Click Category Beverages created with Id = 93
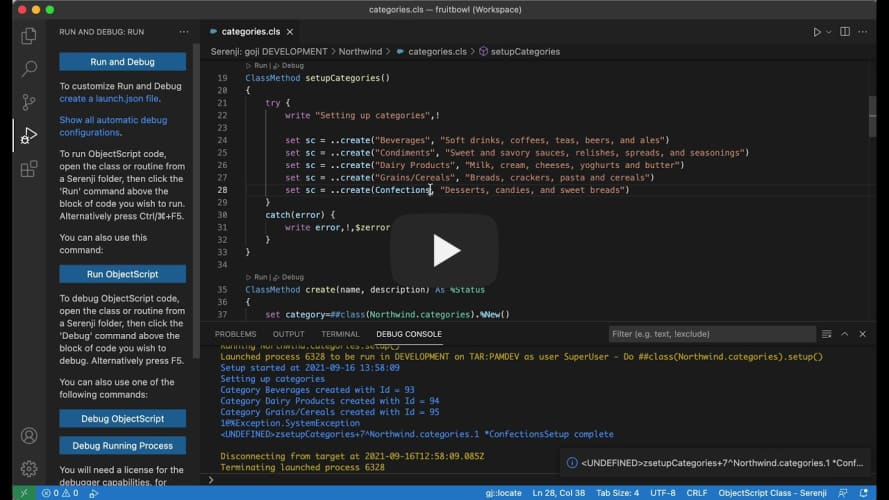 [317, 390]
